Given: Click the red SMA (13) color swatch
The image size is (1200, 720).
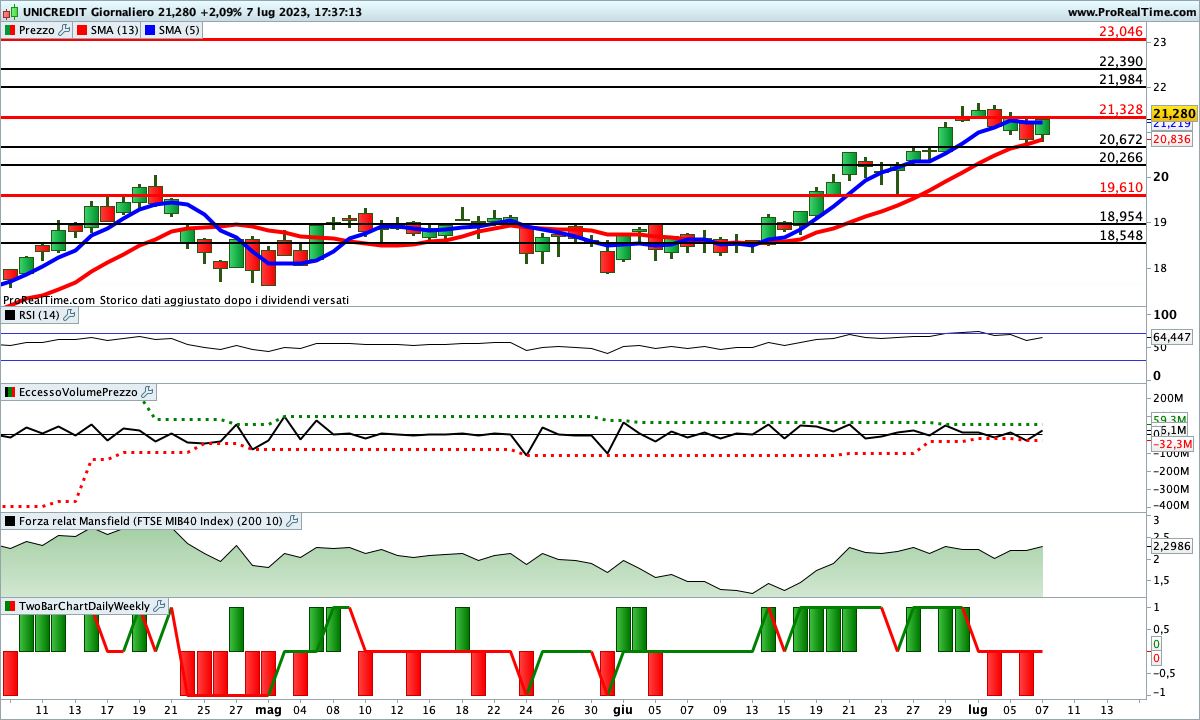Looking at the screenshot, I should click(x=82, y=30).
